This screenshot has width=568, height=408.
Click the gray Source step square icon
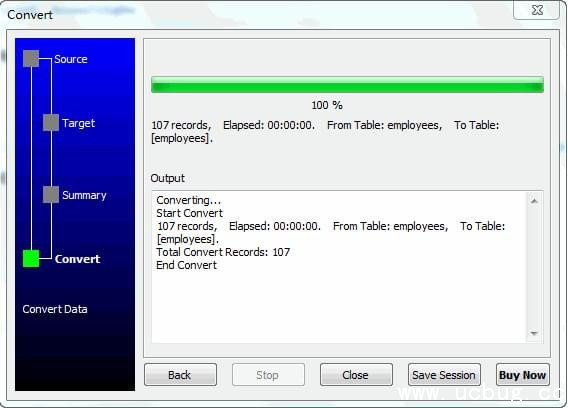pyautogui.click(x=31, y=59)
